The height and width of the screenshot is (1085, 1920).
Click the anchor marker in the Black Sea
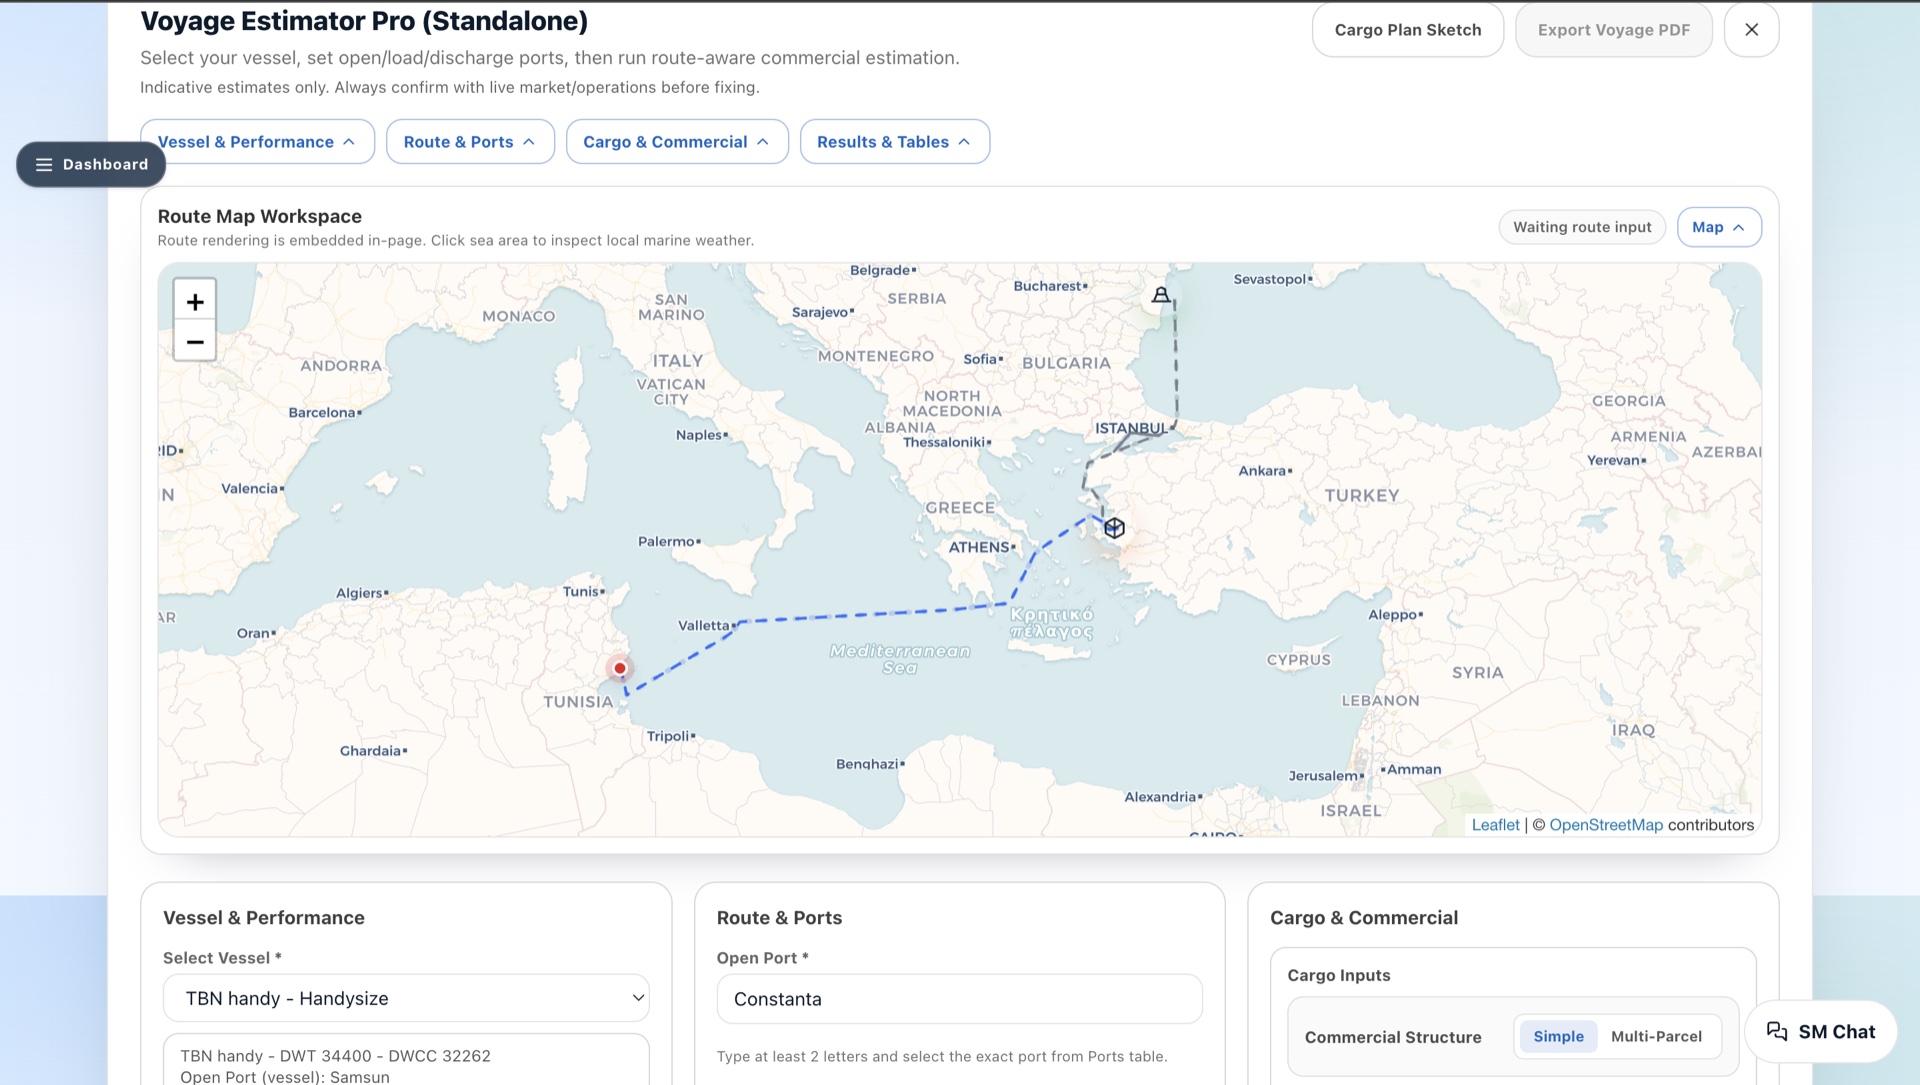point(1161,295)
